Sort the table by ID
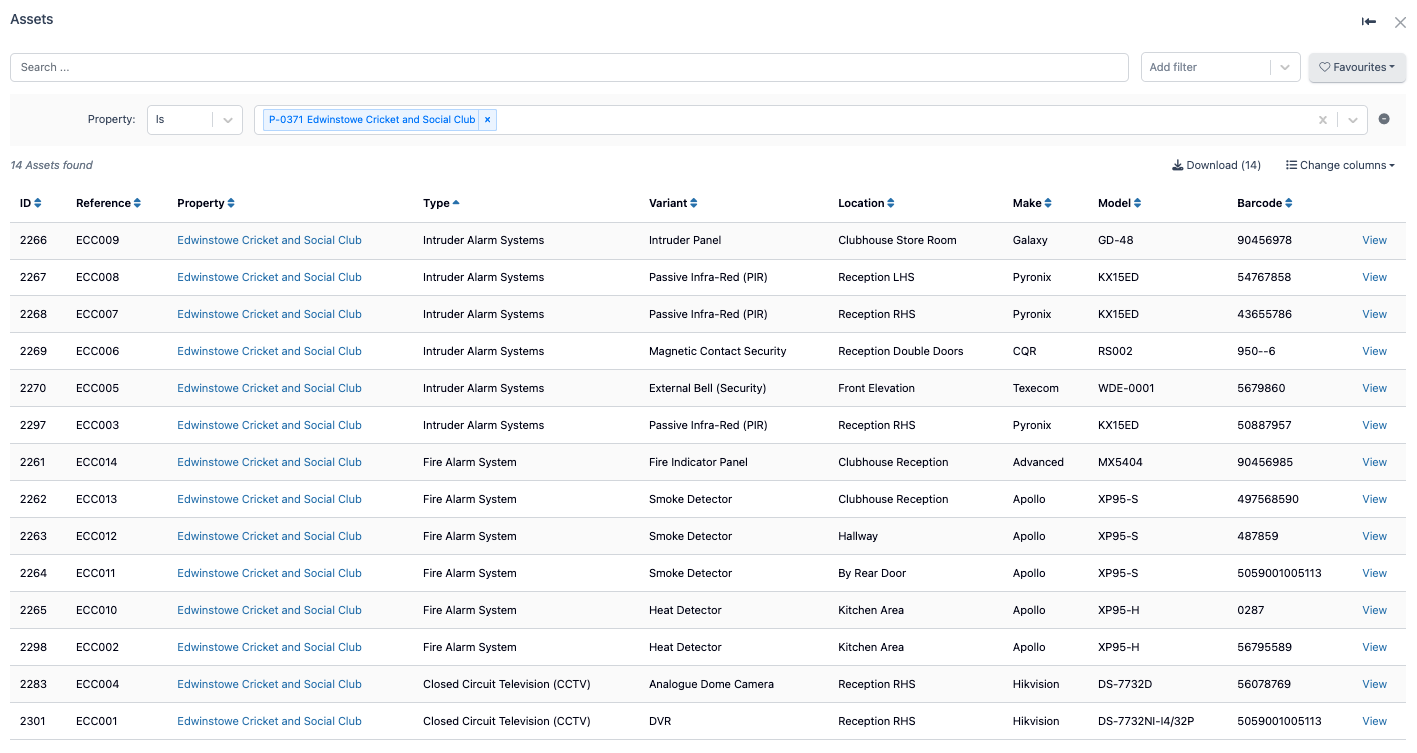Screen dimensions: 1417x753 click(x=31, y=203)
